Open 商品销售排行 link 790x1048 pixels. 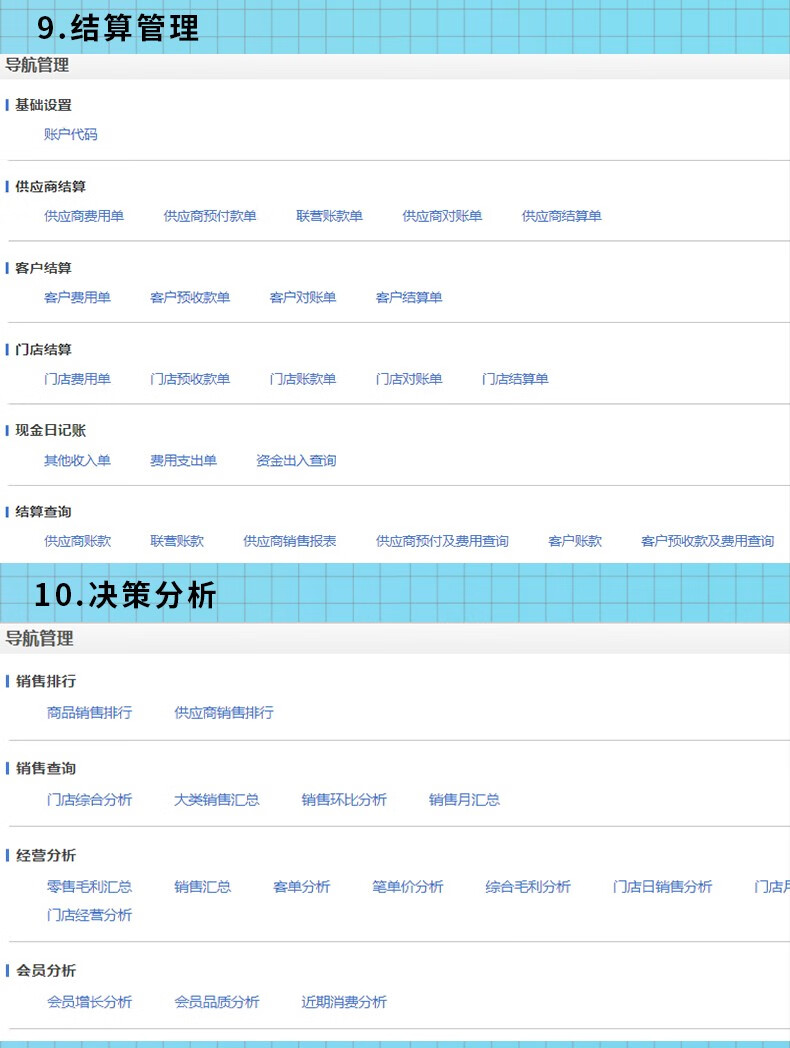pyautogui.click(x=89, y=713)
